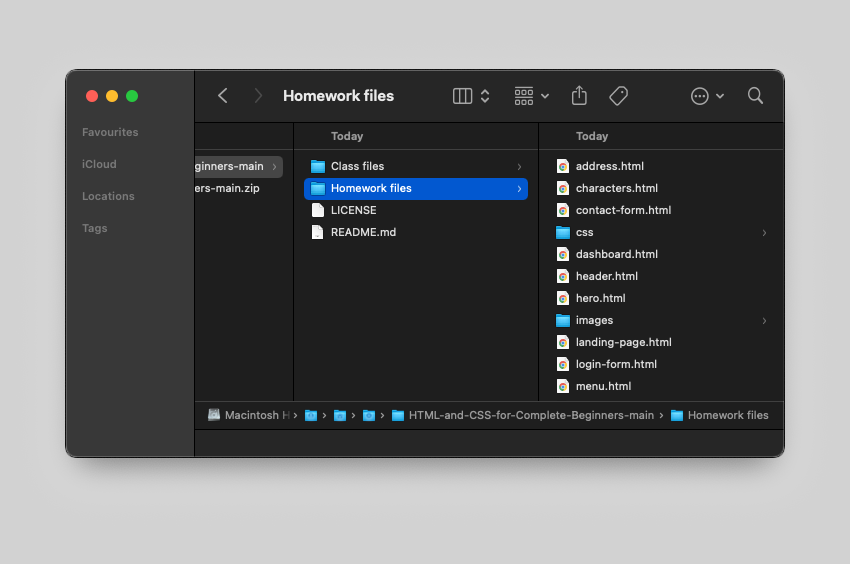Click the Tags toolbar icon
Viewport: 850px width, 564px height.
coord(619,96)
